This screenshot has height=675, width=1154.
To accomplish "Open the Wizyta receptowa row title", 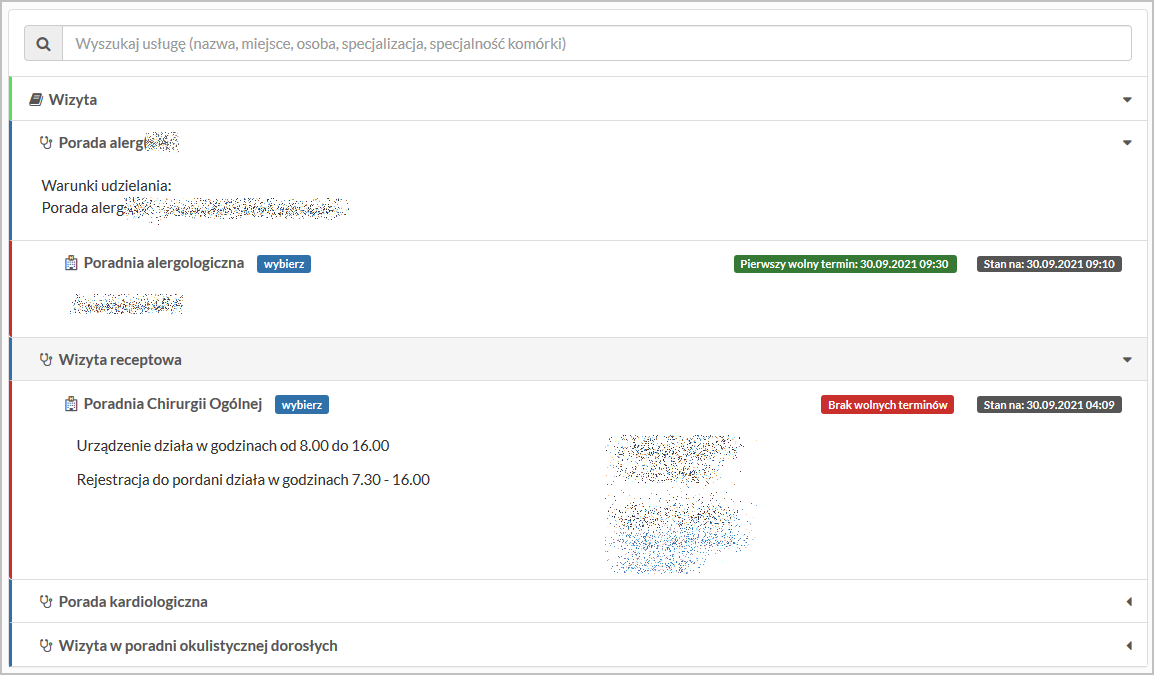I will [x=120, y=360].
